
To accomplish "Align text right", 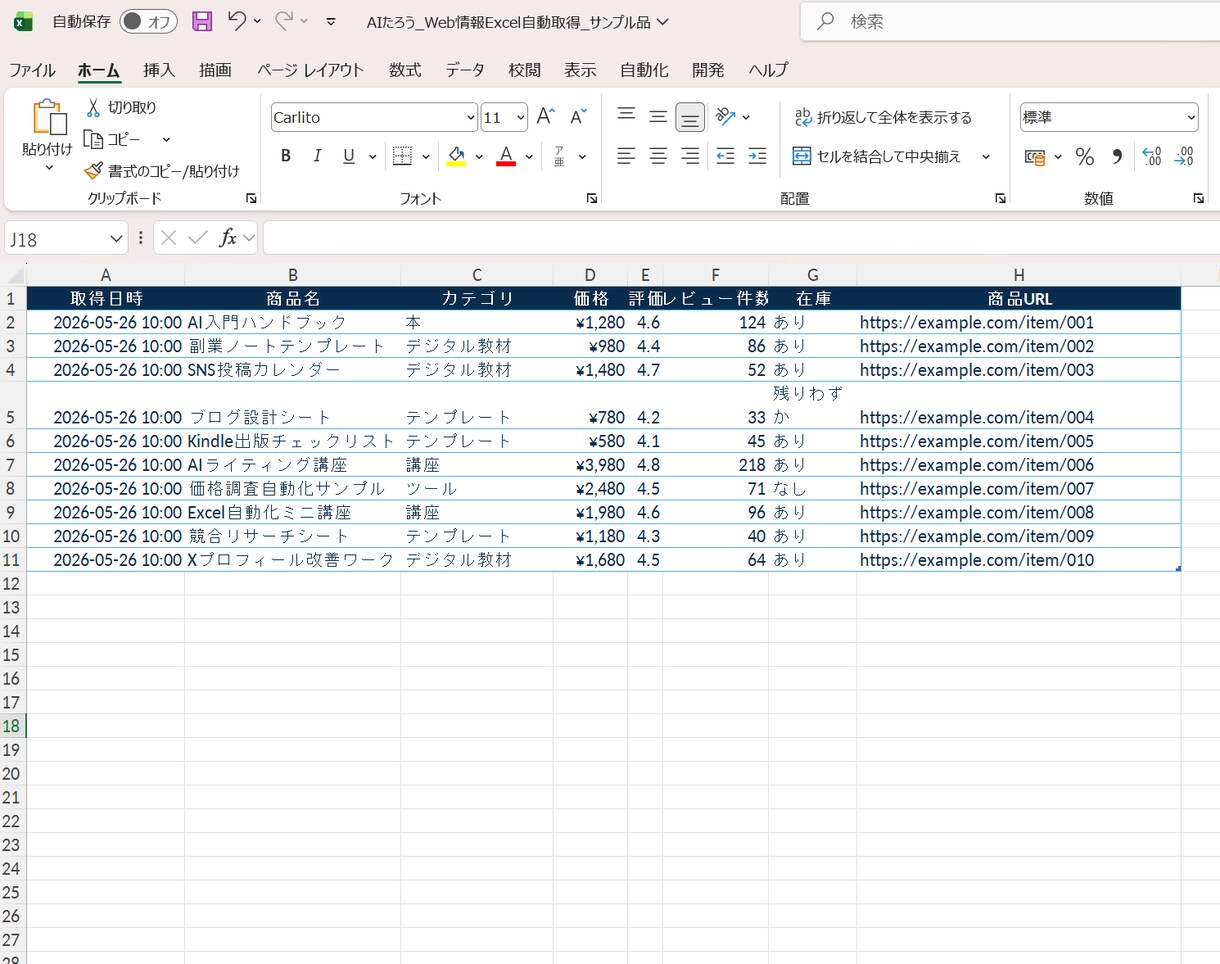I will (690, 156).
